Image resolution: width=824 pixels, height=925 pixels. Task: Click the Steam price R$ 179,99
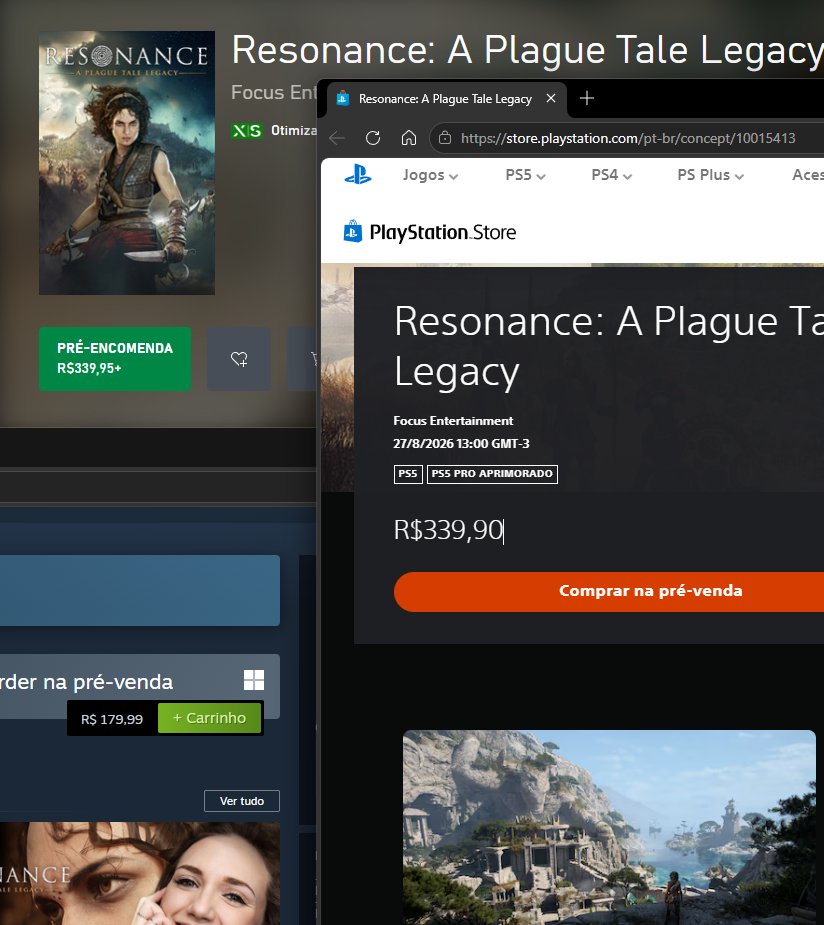[x=112, y=719]
